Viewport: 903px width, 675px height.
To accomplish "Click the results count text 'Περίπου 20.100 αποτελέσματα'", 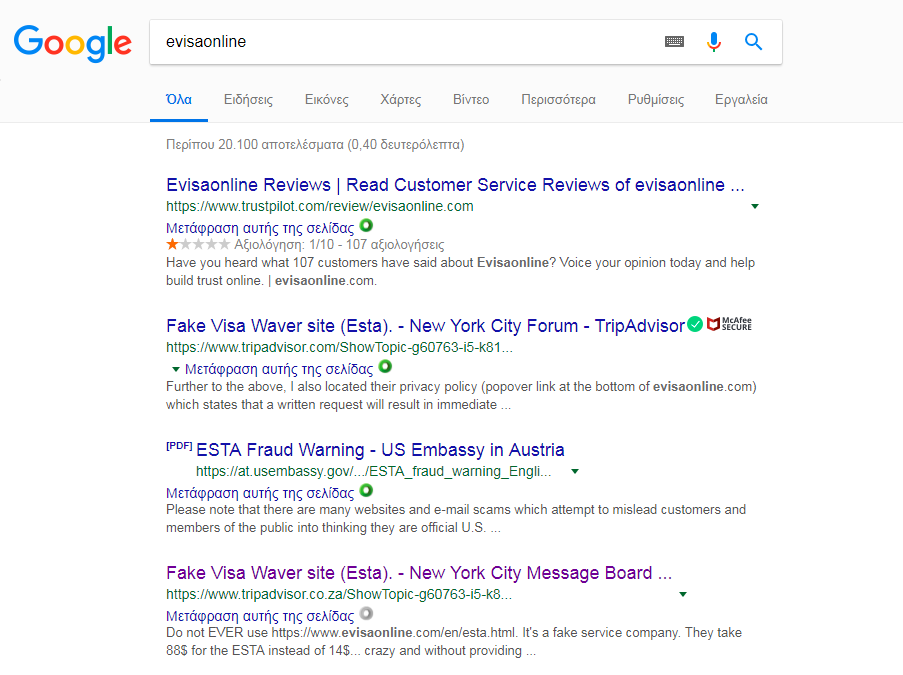I will 255,145.
